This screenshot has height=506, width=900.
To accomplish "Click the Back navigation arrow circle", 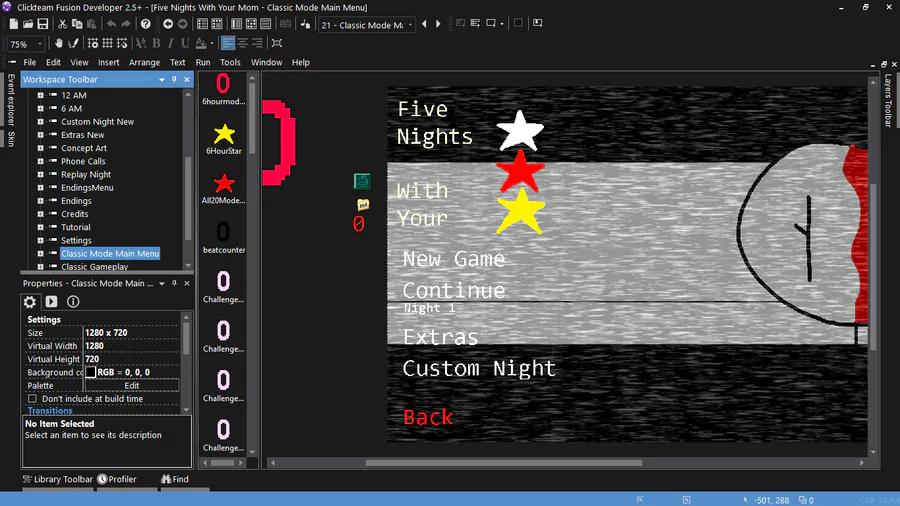I will [x=168, y=24].
